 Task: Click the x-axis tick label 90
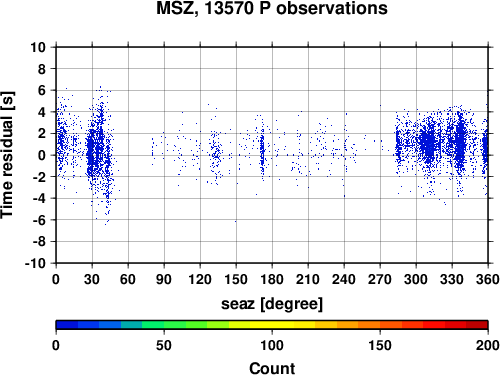164,279
